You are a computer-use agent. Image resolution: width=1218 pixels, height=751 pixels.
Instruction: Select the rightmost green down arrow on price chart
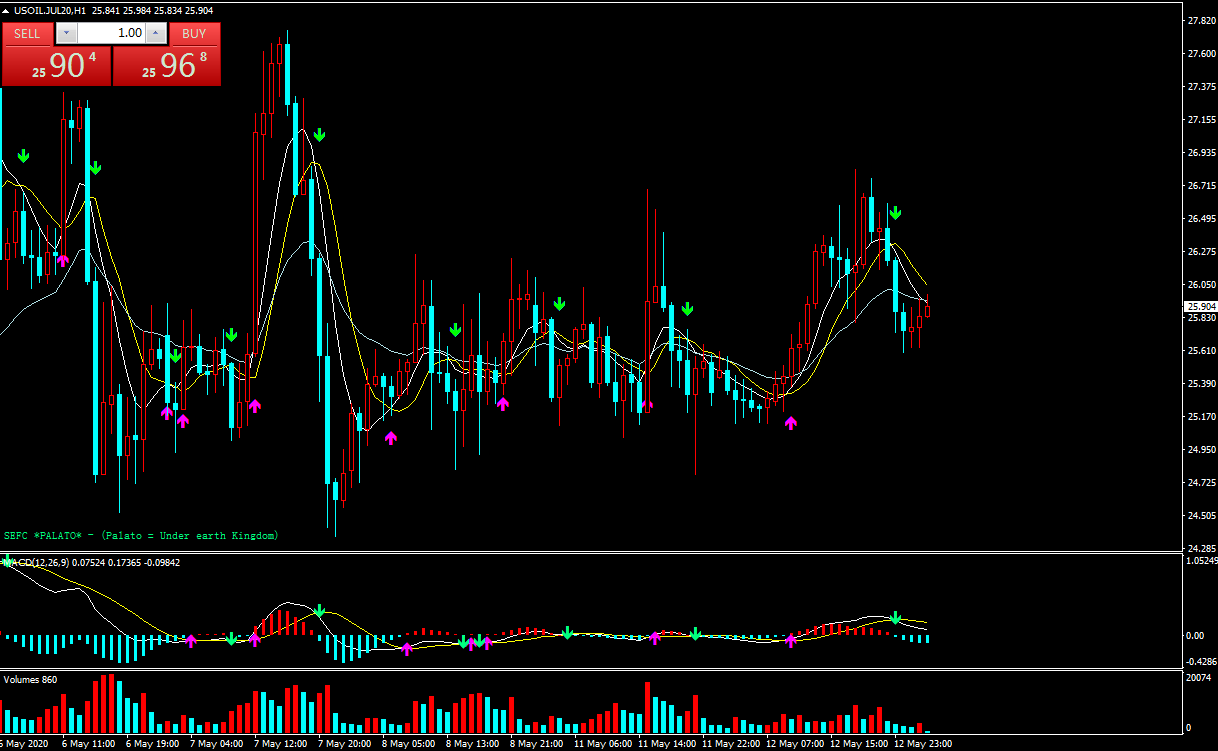point(896,212)
